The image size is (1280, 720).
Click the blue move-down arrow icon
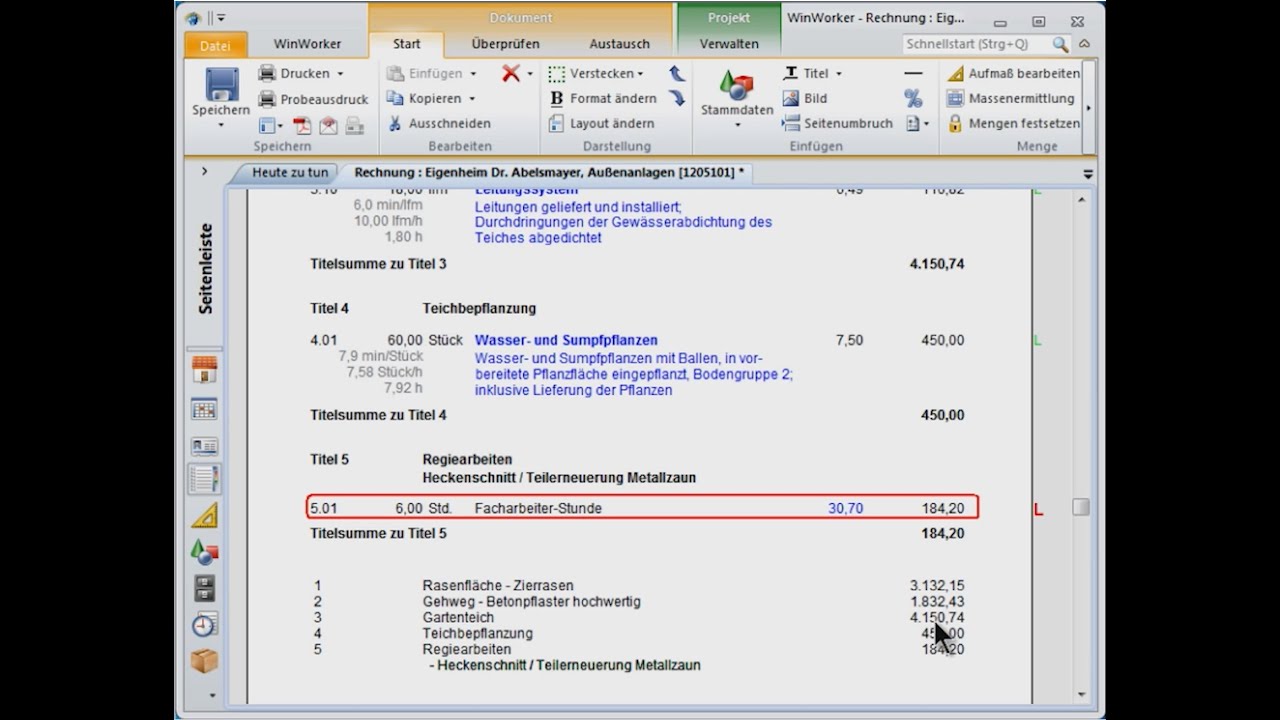677,98
